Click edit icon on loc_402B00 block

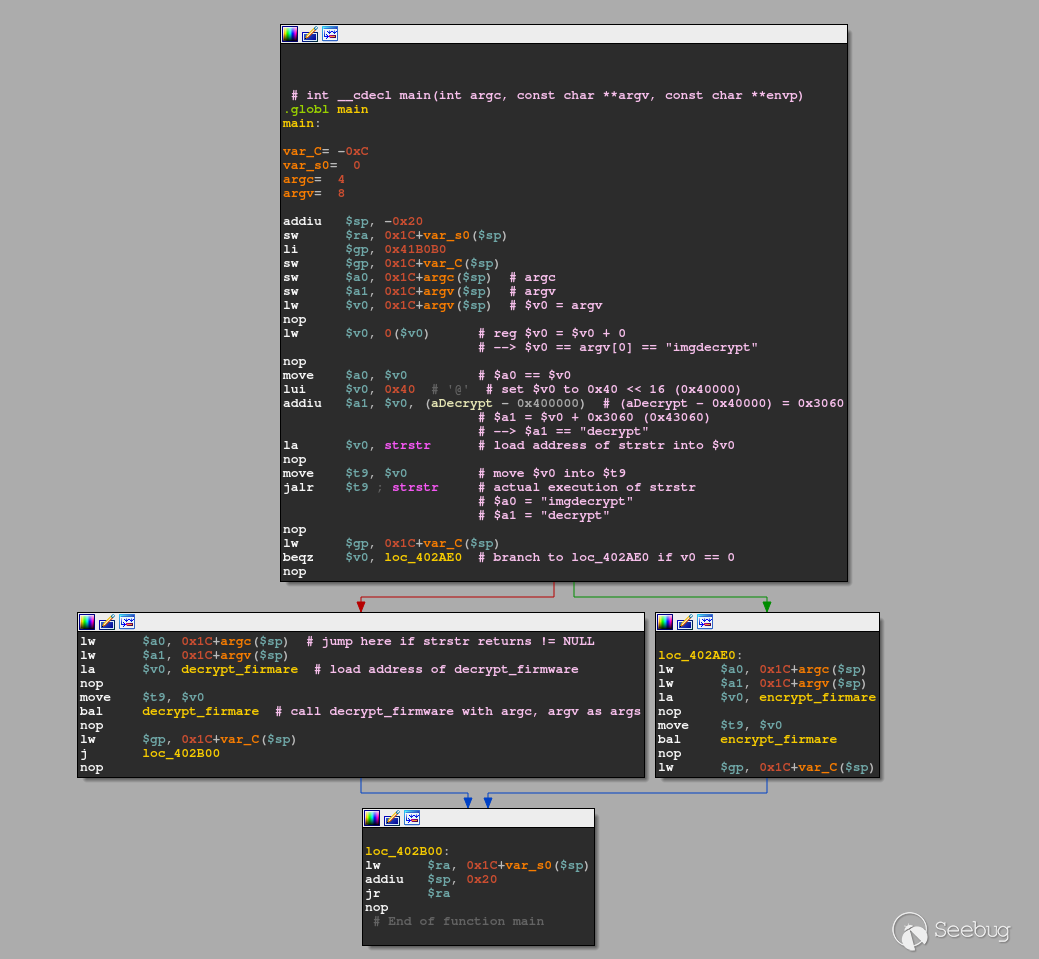pos(392,818)
